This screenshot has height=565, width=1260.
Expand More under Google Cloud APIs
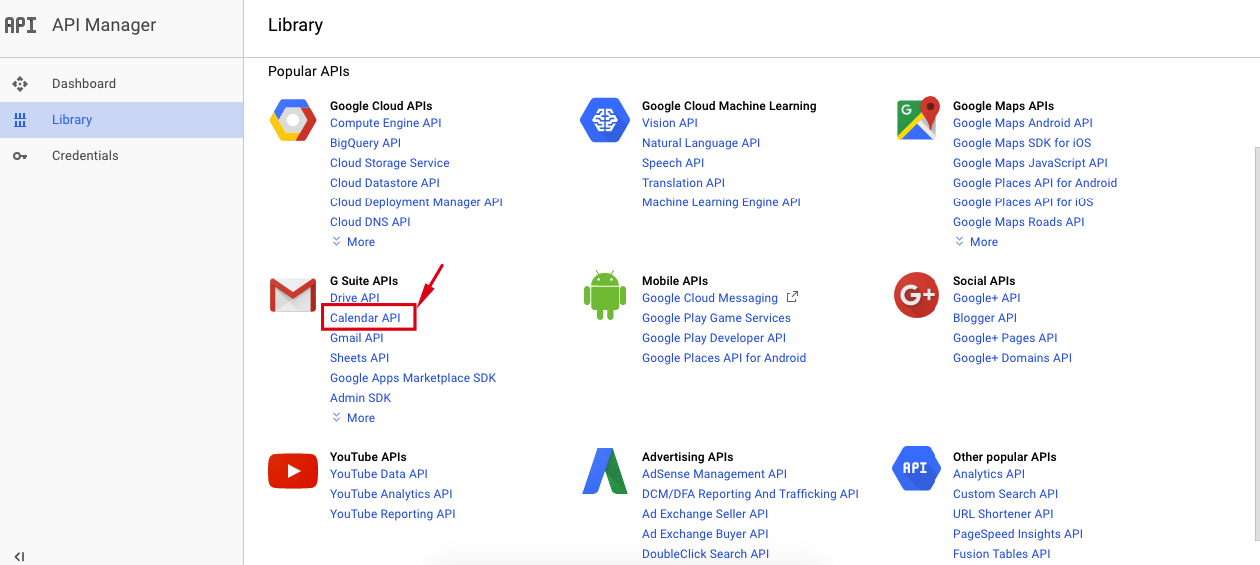coord(353,242)
